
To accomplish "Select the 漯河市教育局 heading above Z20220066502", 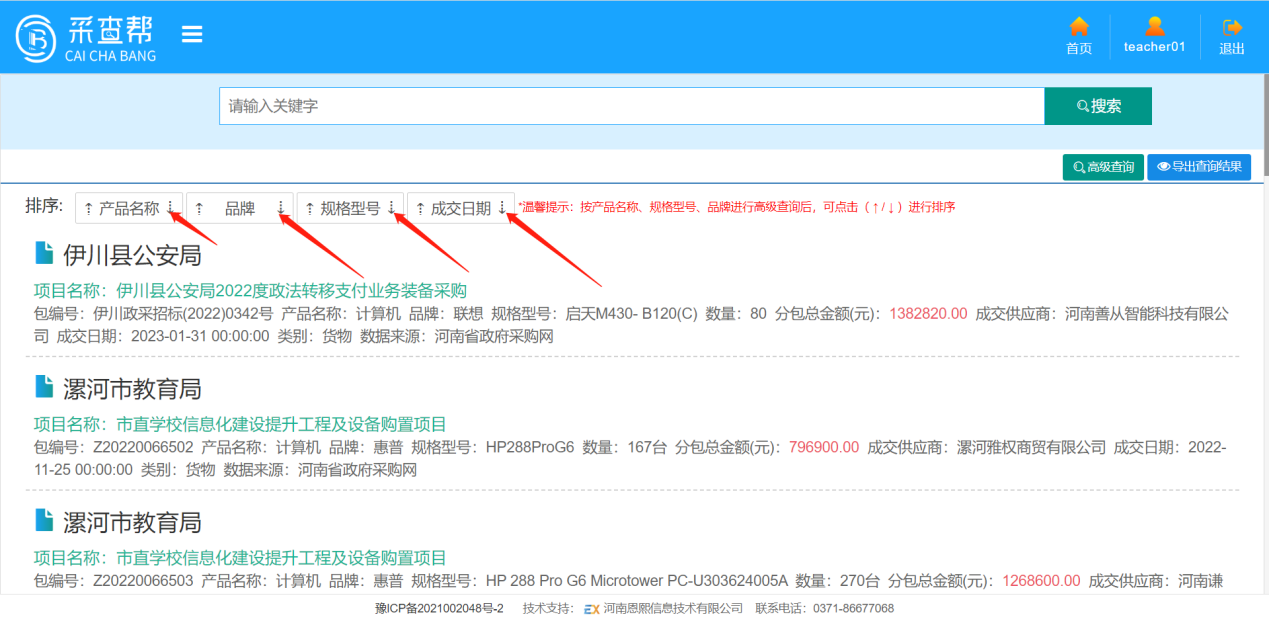I will point(132,388).
